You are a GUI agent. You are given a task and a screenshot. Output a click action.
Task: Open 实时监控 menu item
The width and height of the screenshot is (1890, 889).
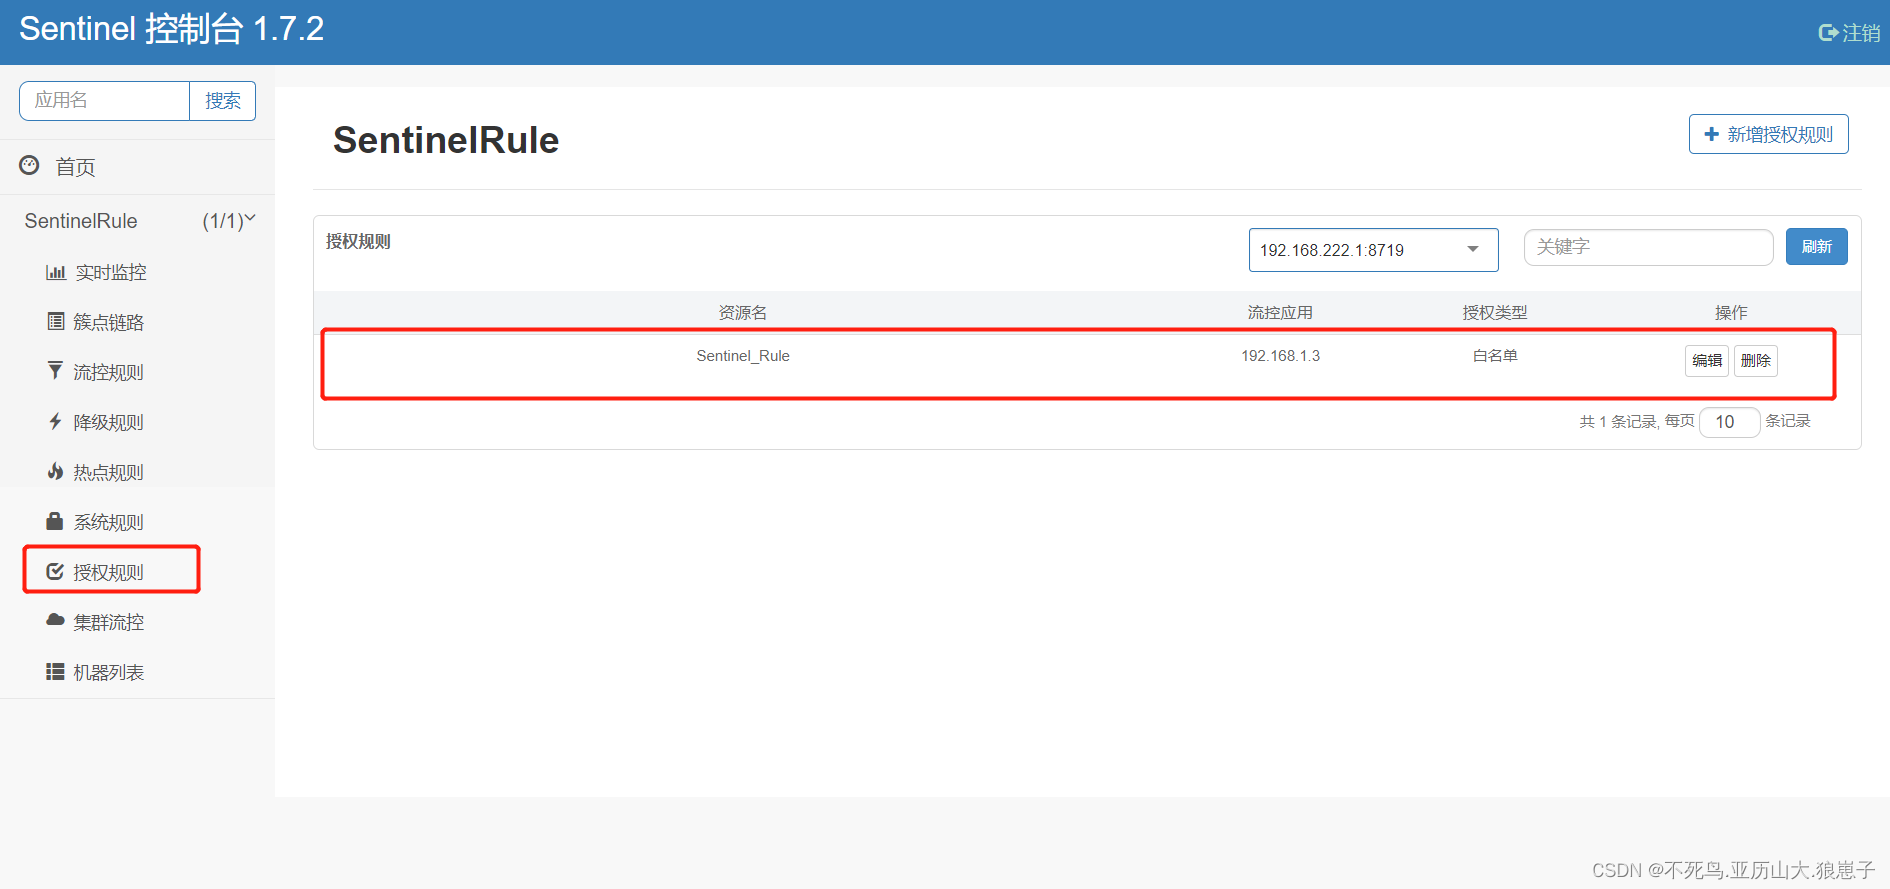point(111,272)
